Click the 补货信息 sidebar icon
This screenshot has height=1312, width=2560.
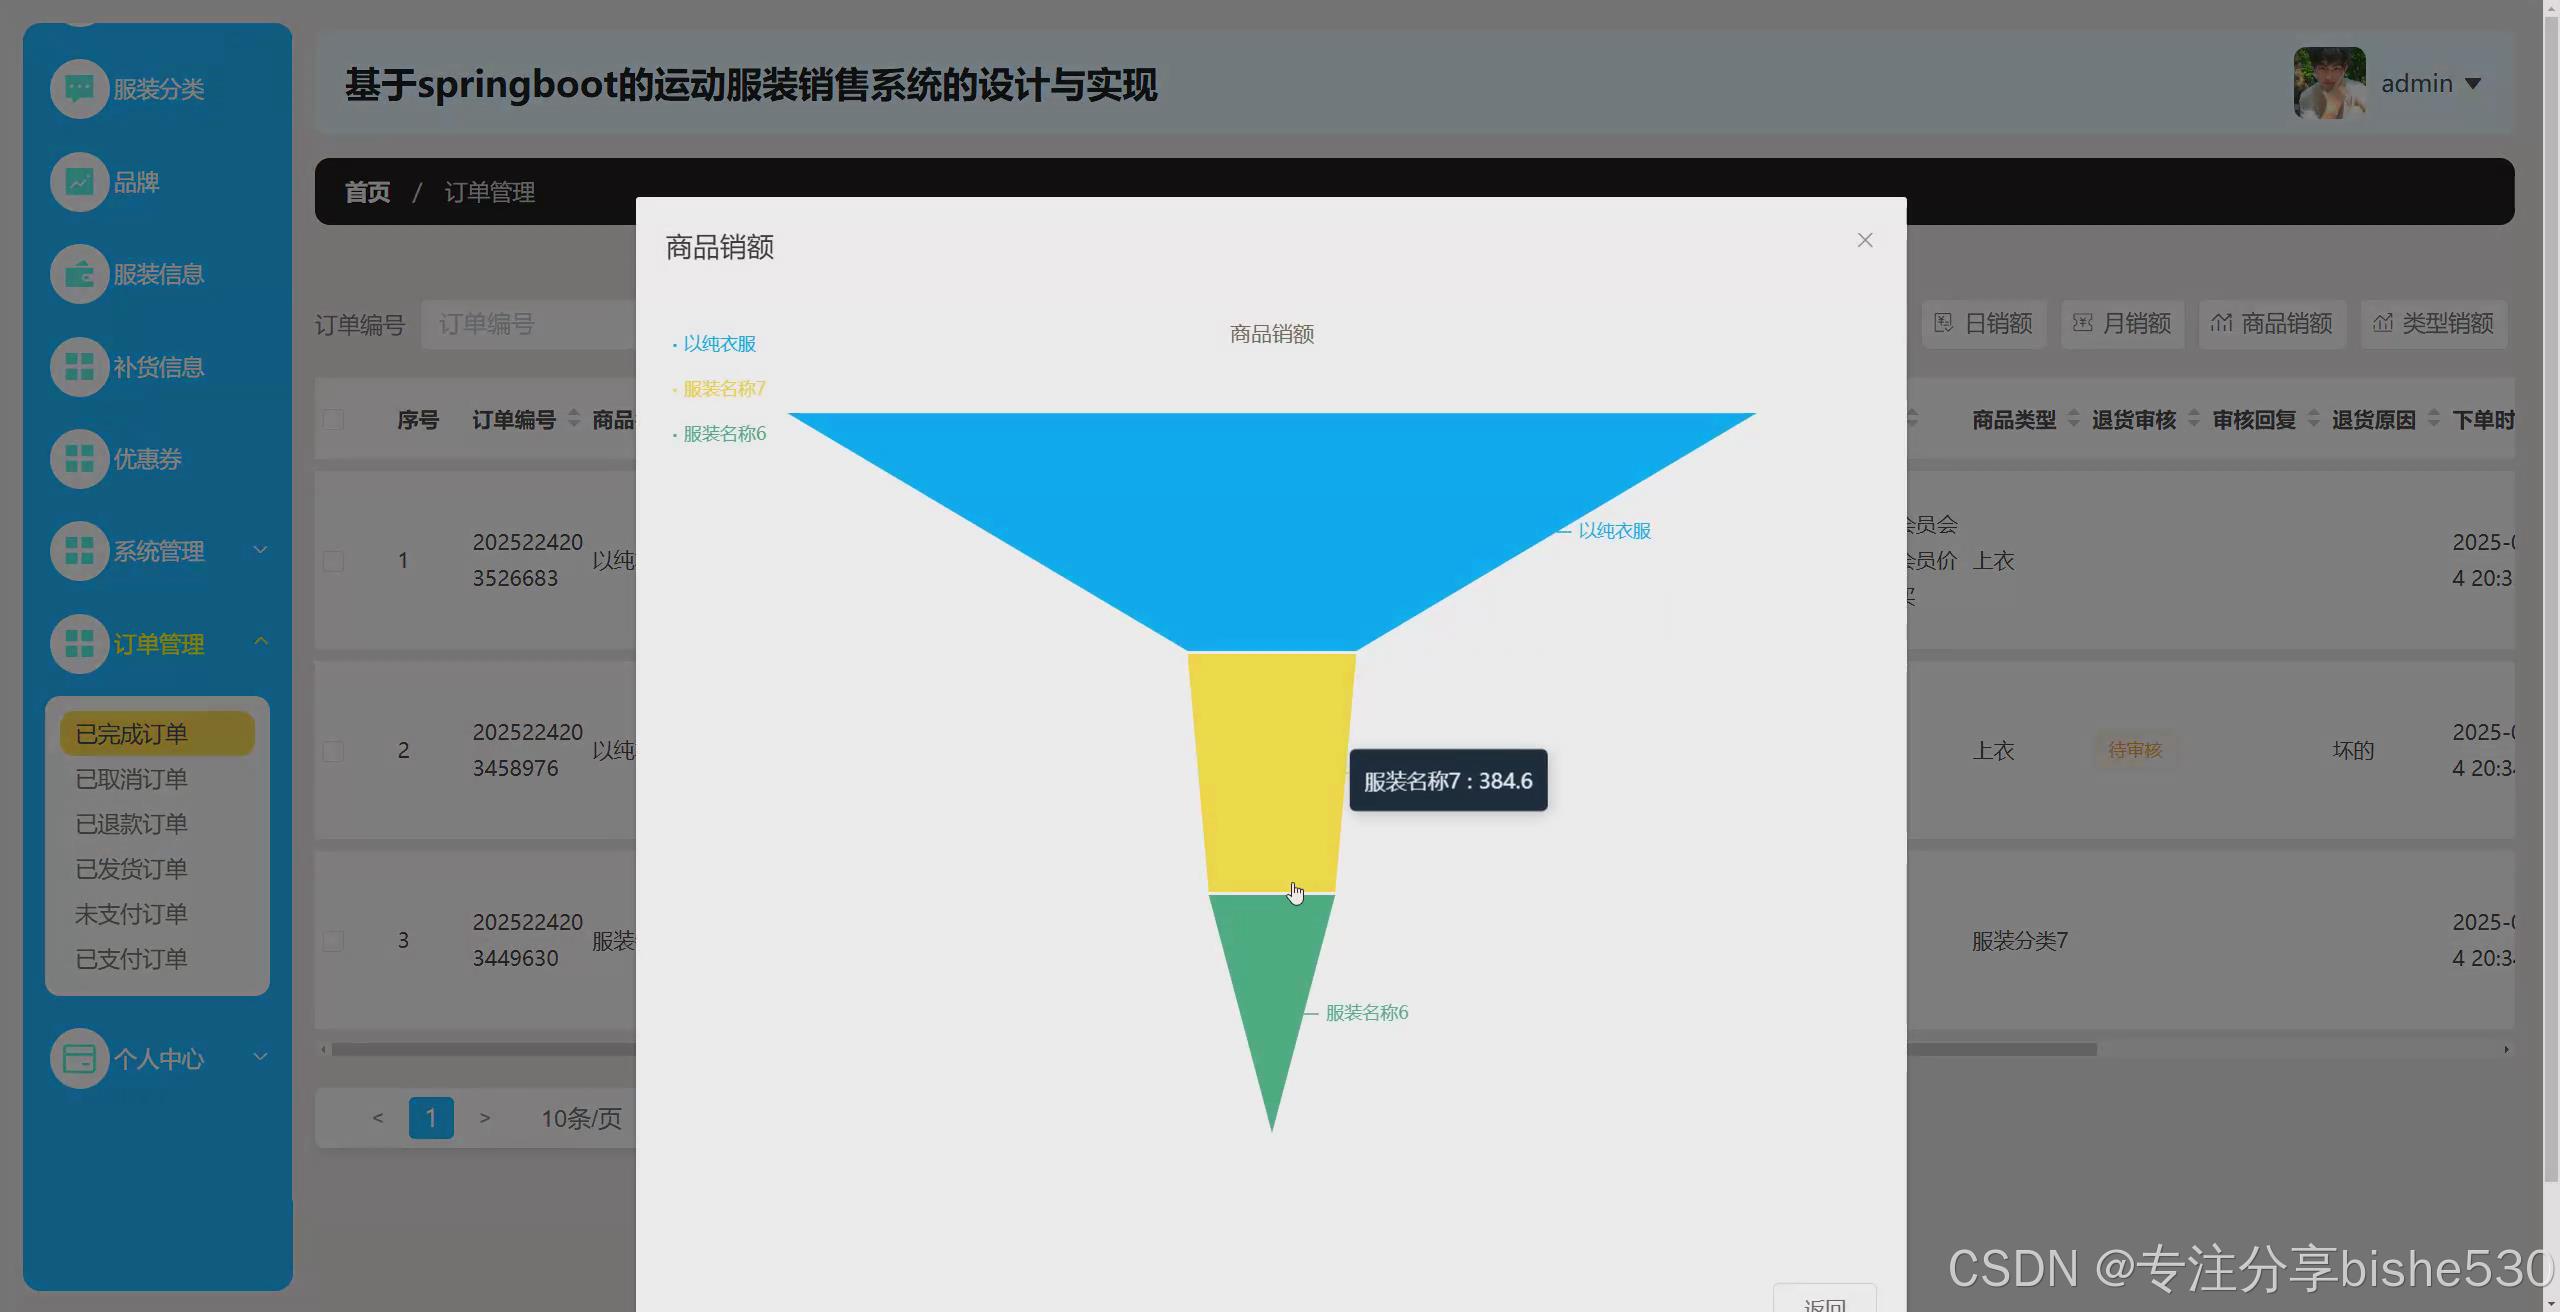point(79,366)
